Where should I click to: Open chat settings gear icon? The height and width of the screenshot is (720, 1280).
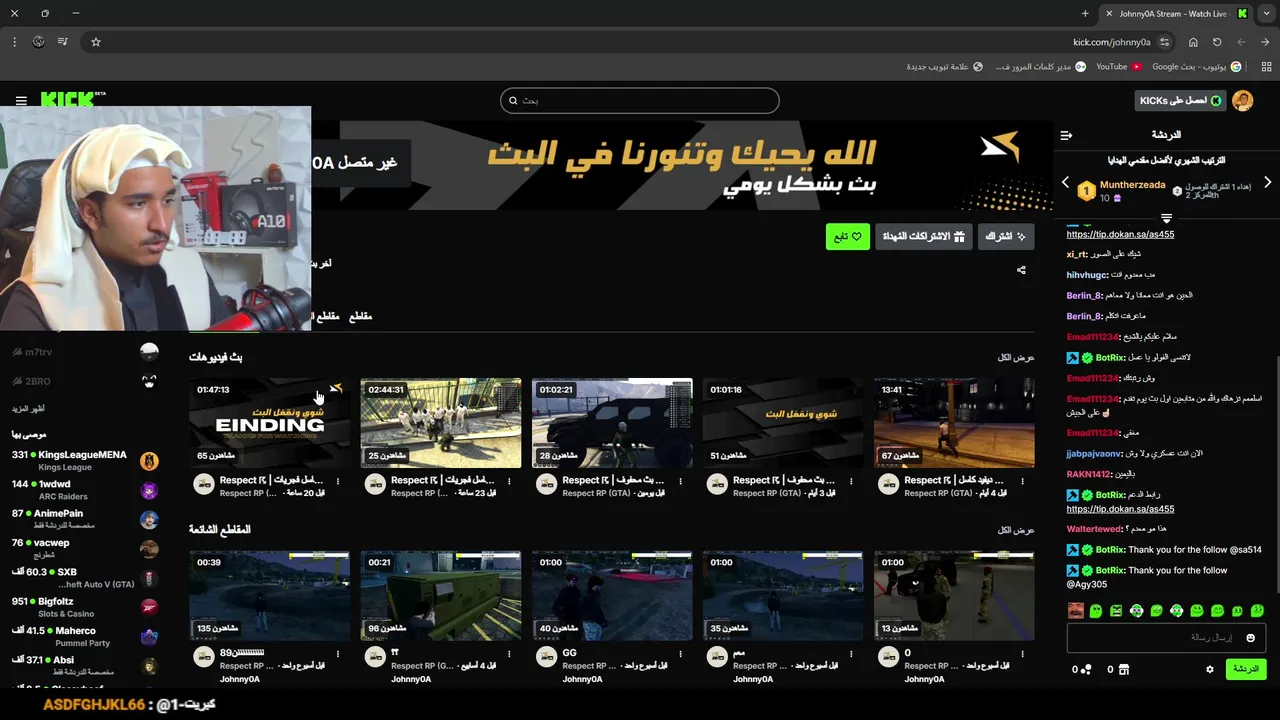click(x=1210, y=669)
